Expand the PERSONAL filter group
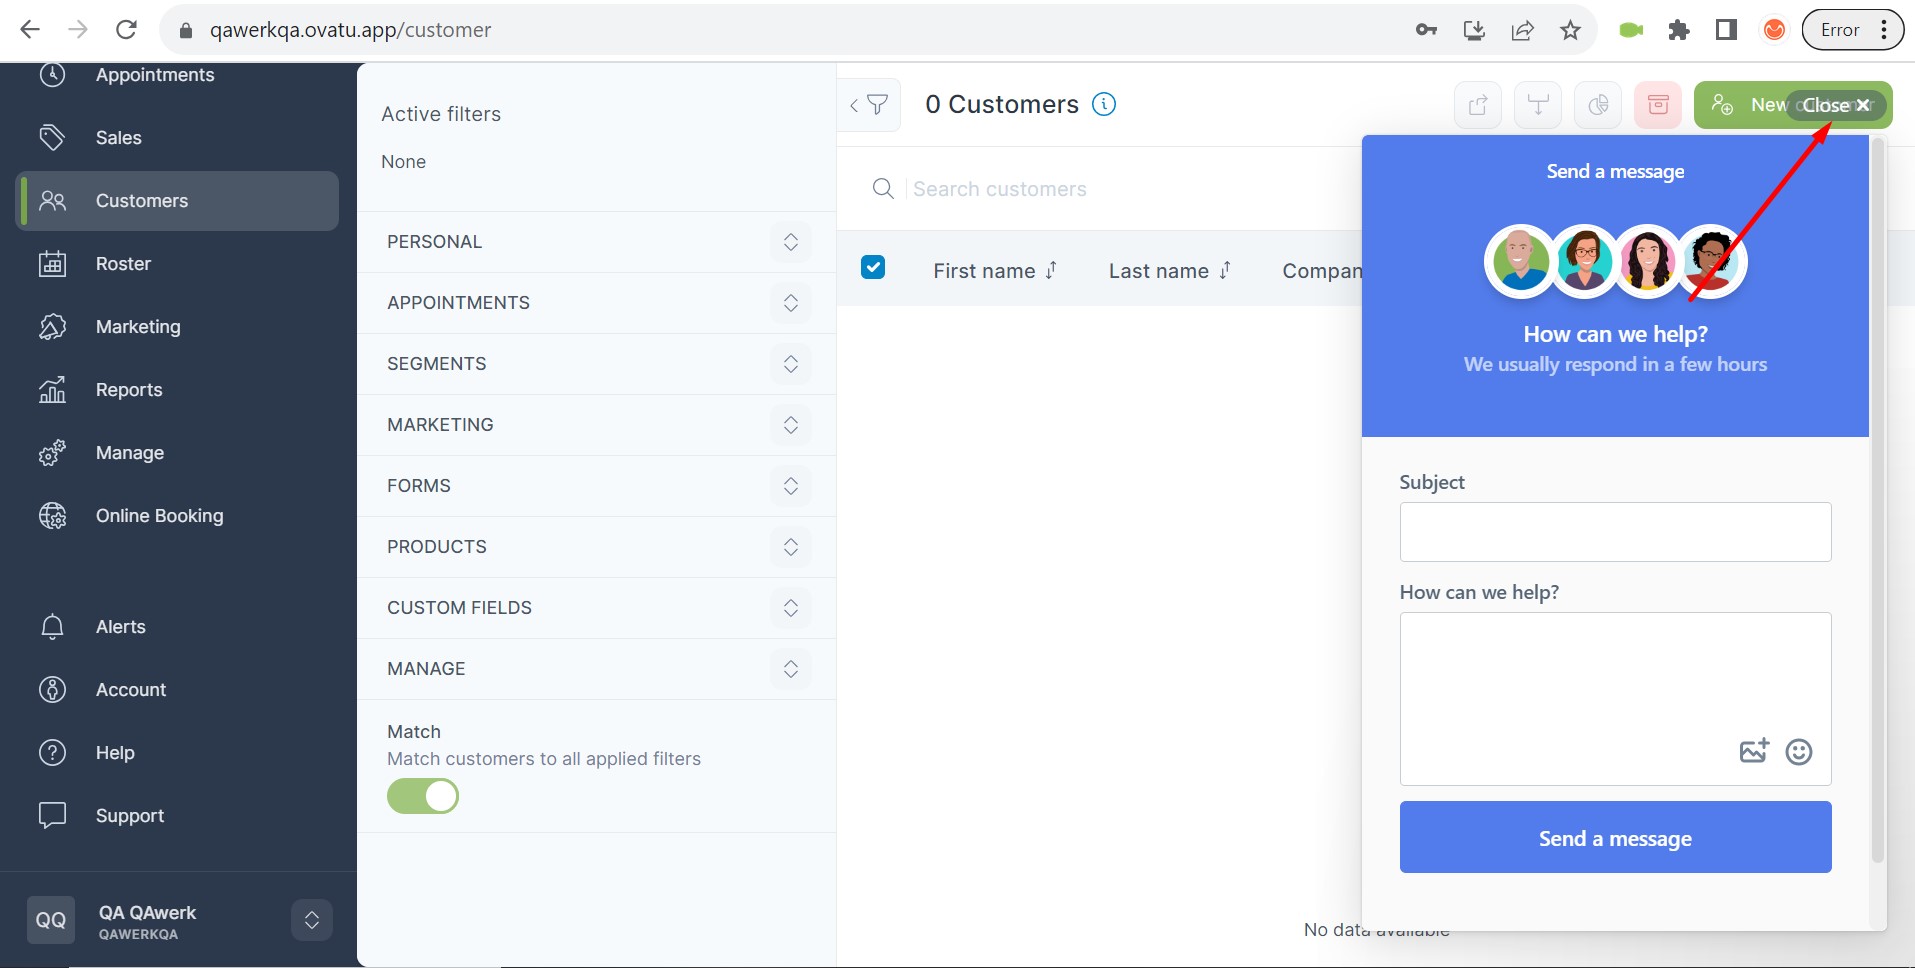The image size is (1915, 968). 790,242
